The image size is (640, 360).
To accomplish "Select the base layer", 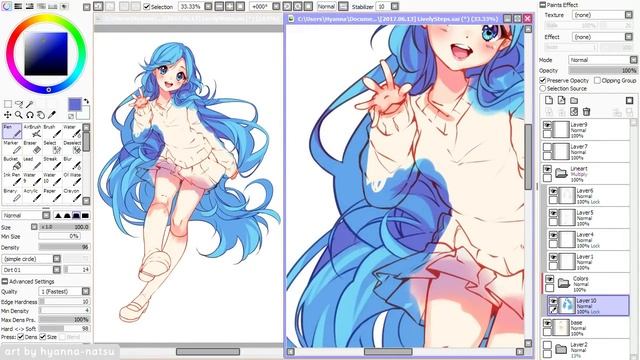I will coord(585,328).
